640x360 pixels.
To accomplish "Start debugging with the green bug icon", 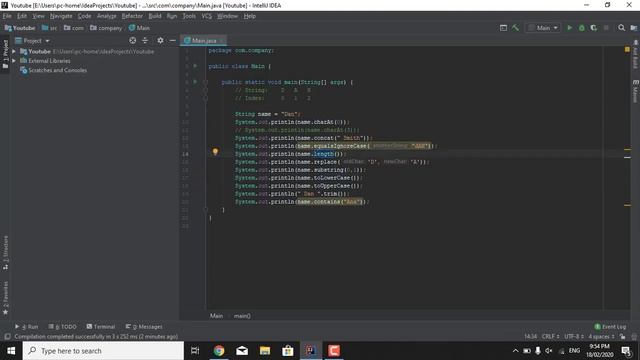I will (x=582, y=28).
